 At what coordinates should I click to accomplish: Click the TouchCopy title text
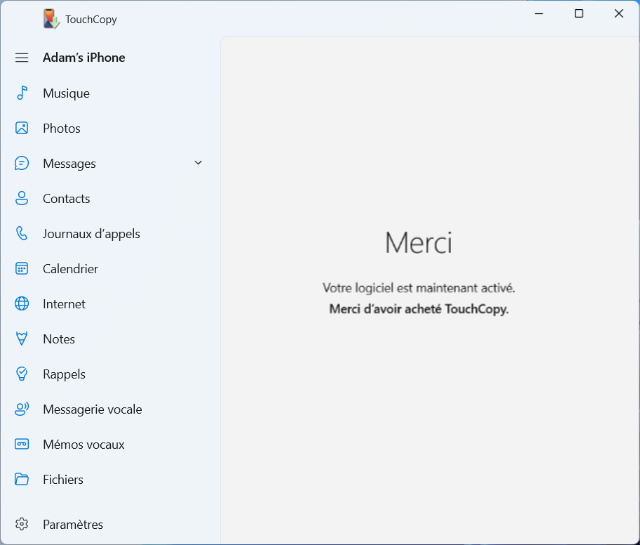pyautogui.click(x=91, y=19)
